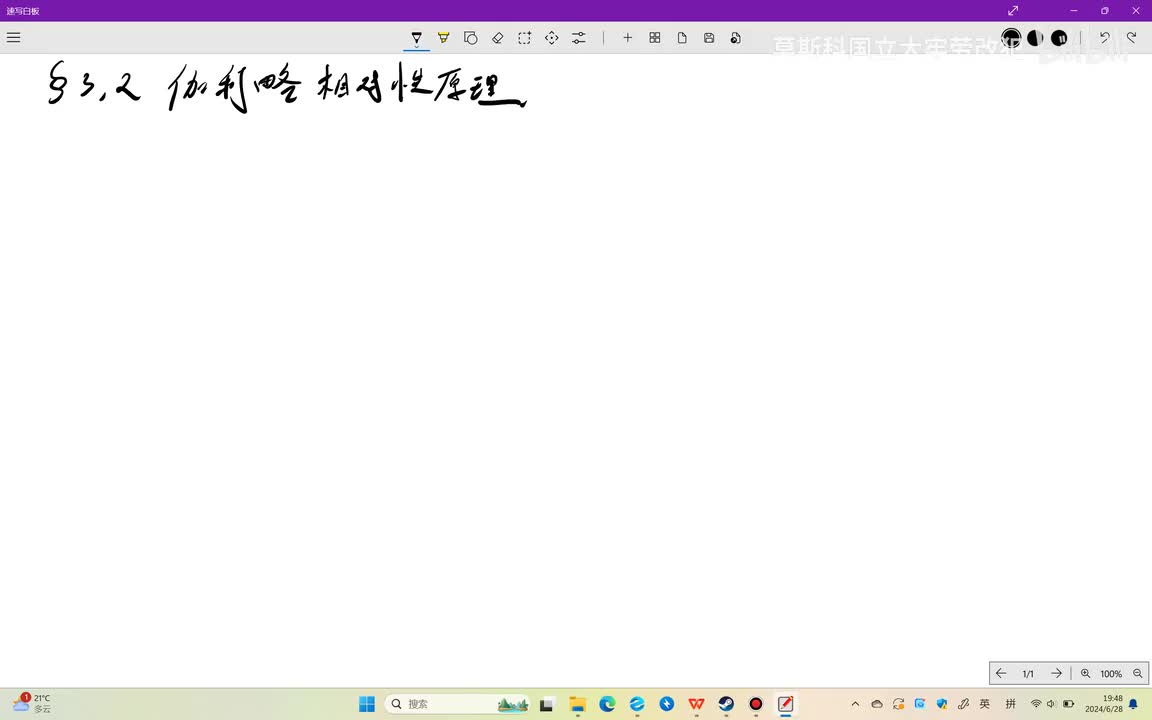Select the eraser tool
Image resolution: width=1152 pixels, height=720 pixels.
point(497,37)
